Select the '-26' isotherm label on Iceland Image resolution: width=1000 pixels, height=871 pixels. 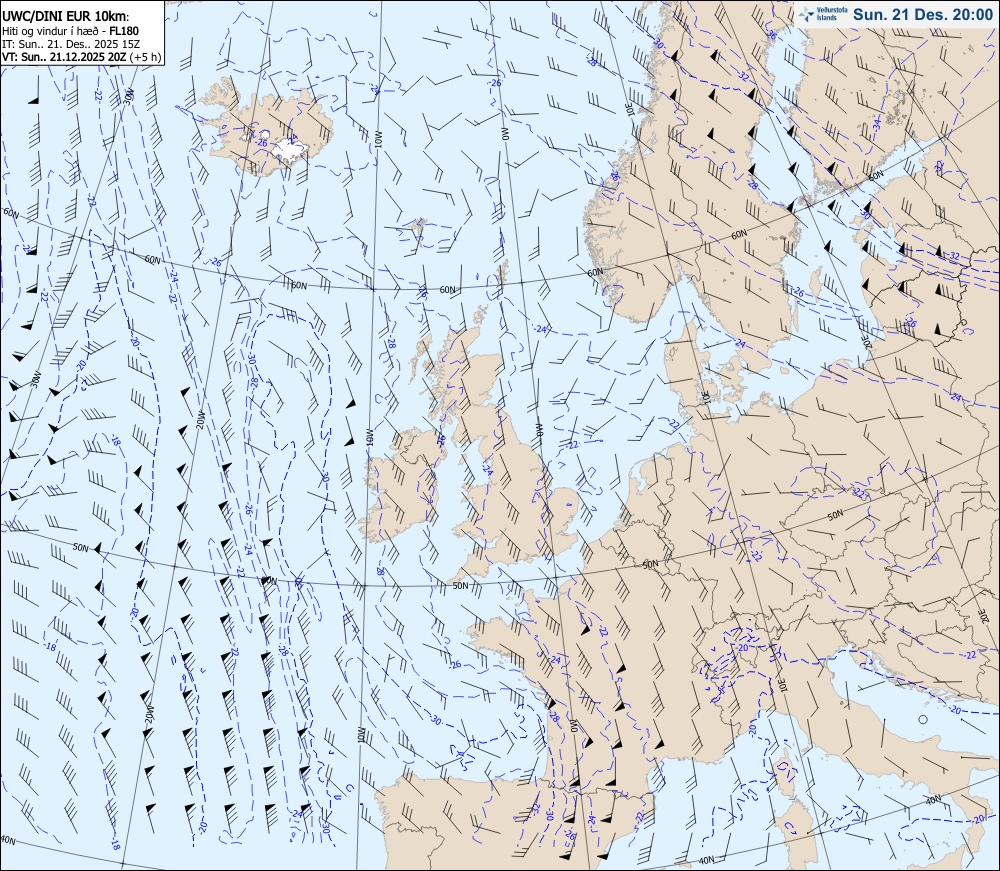coord(260,143)
